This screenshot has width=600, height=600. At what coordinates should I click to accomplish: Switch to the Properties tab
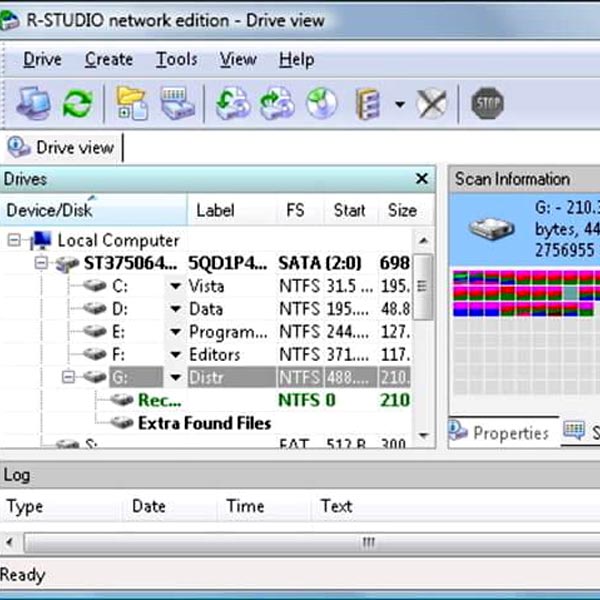click(x=499, y=432)
